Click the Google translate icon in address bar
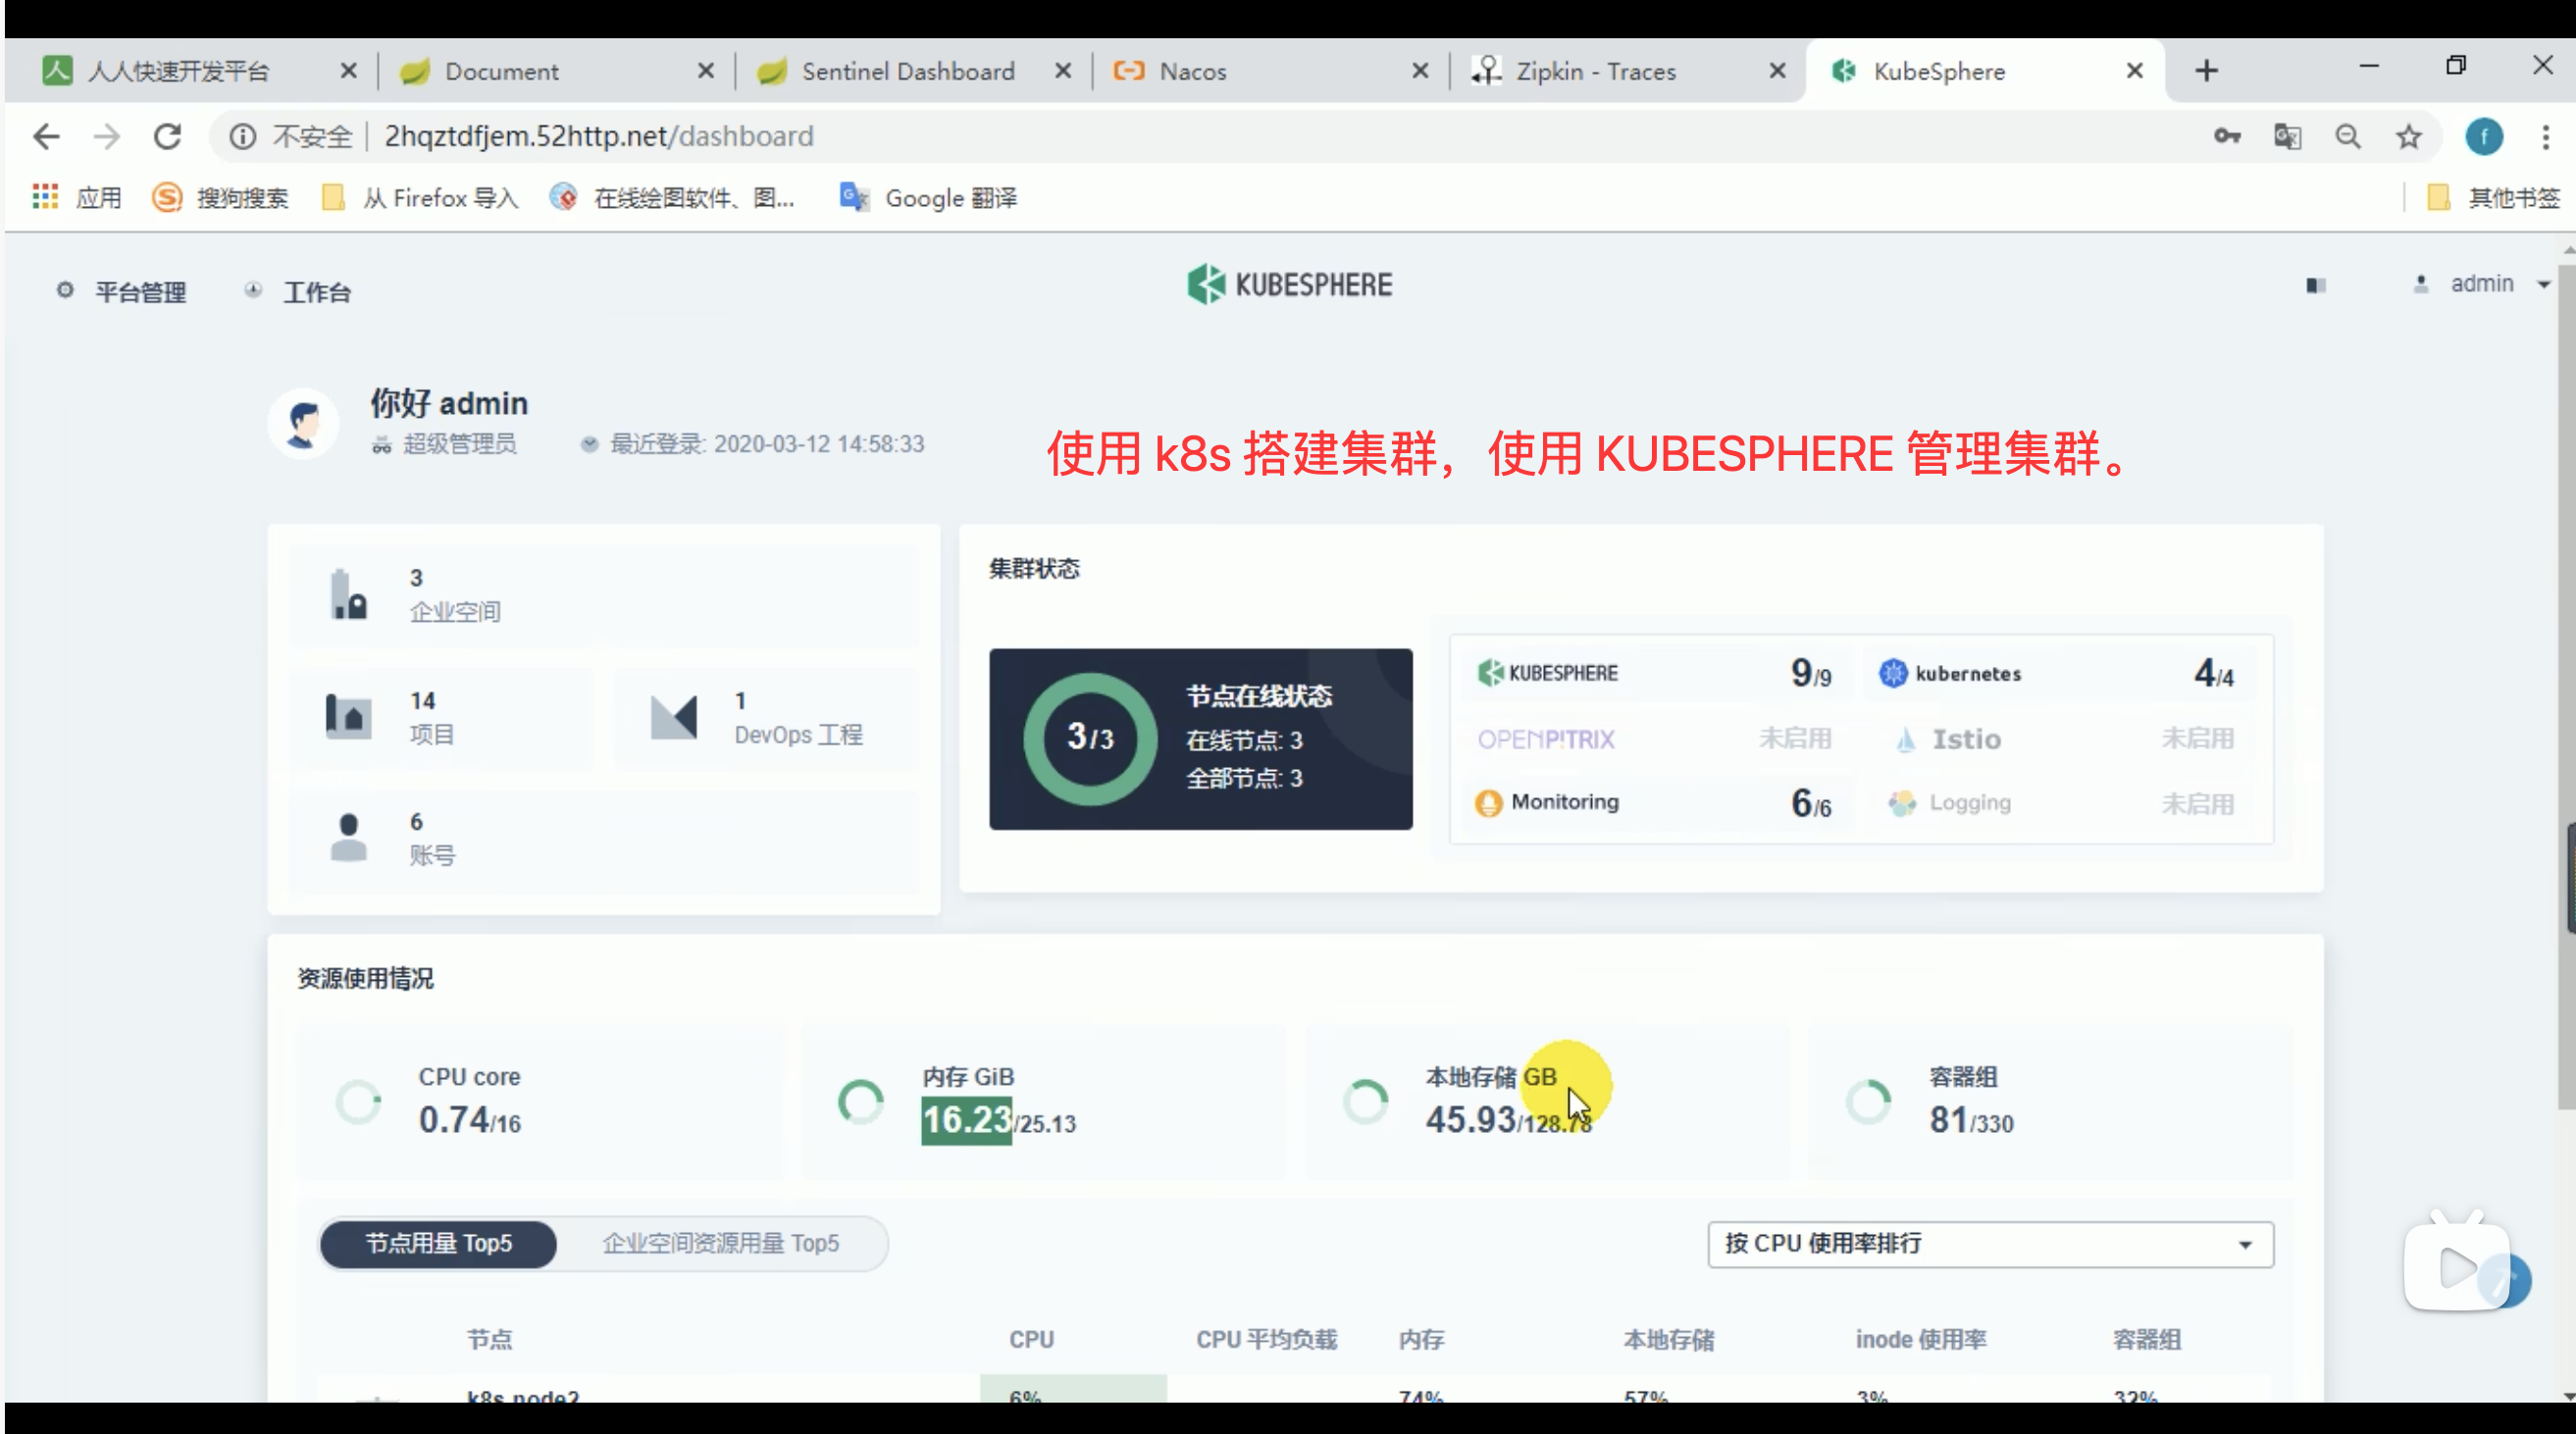The height and width of the screenshot is (1434, 2576). pos(2287,136)
